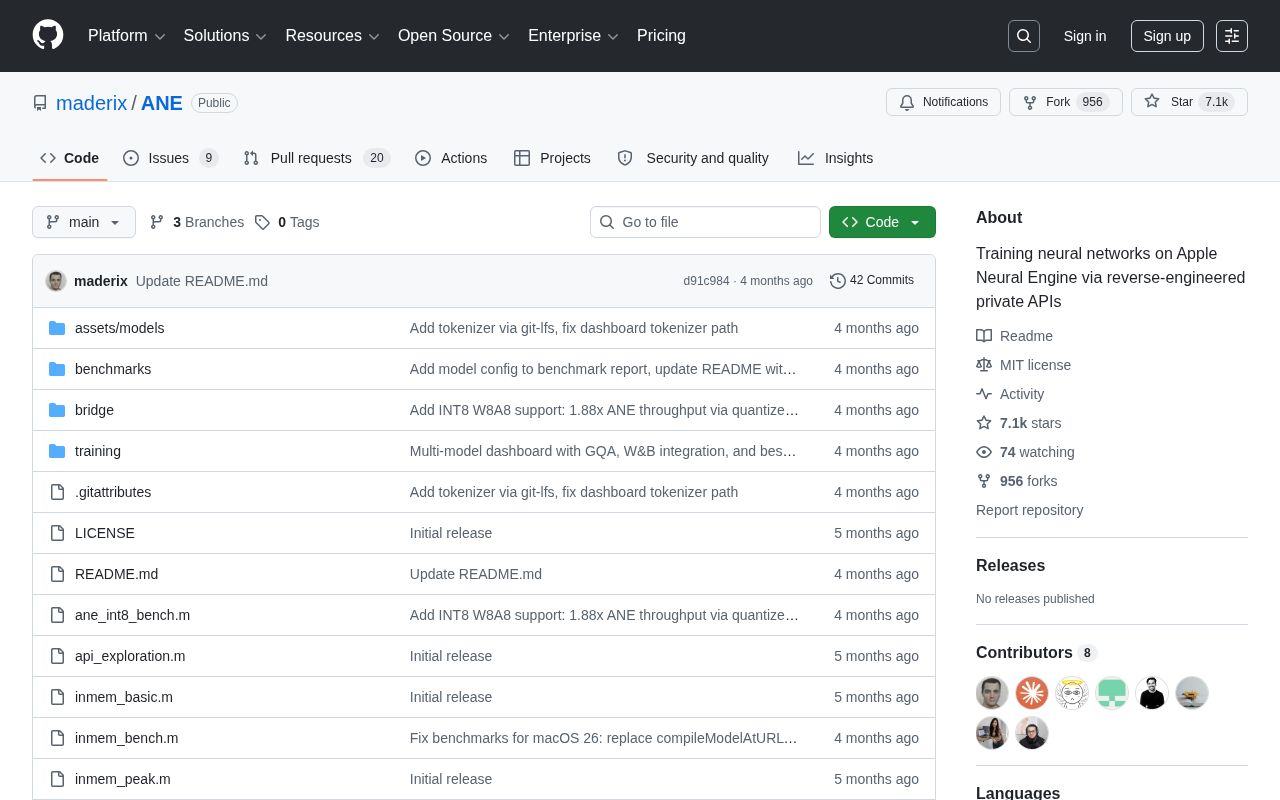Image resolution: width=1280 pixels, height=800 pixels.
Task: View the Activity pulse link in About
Action: coord(1010,394)
